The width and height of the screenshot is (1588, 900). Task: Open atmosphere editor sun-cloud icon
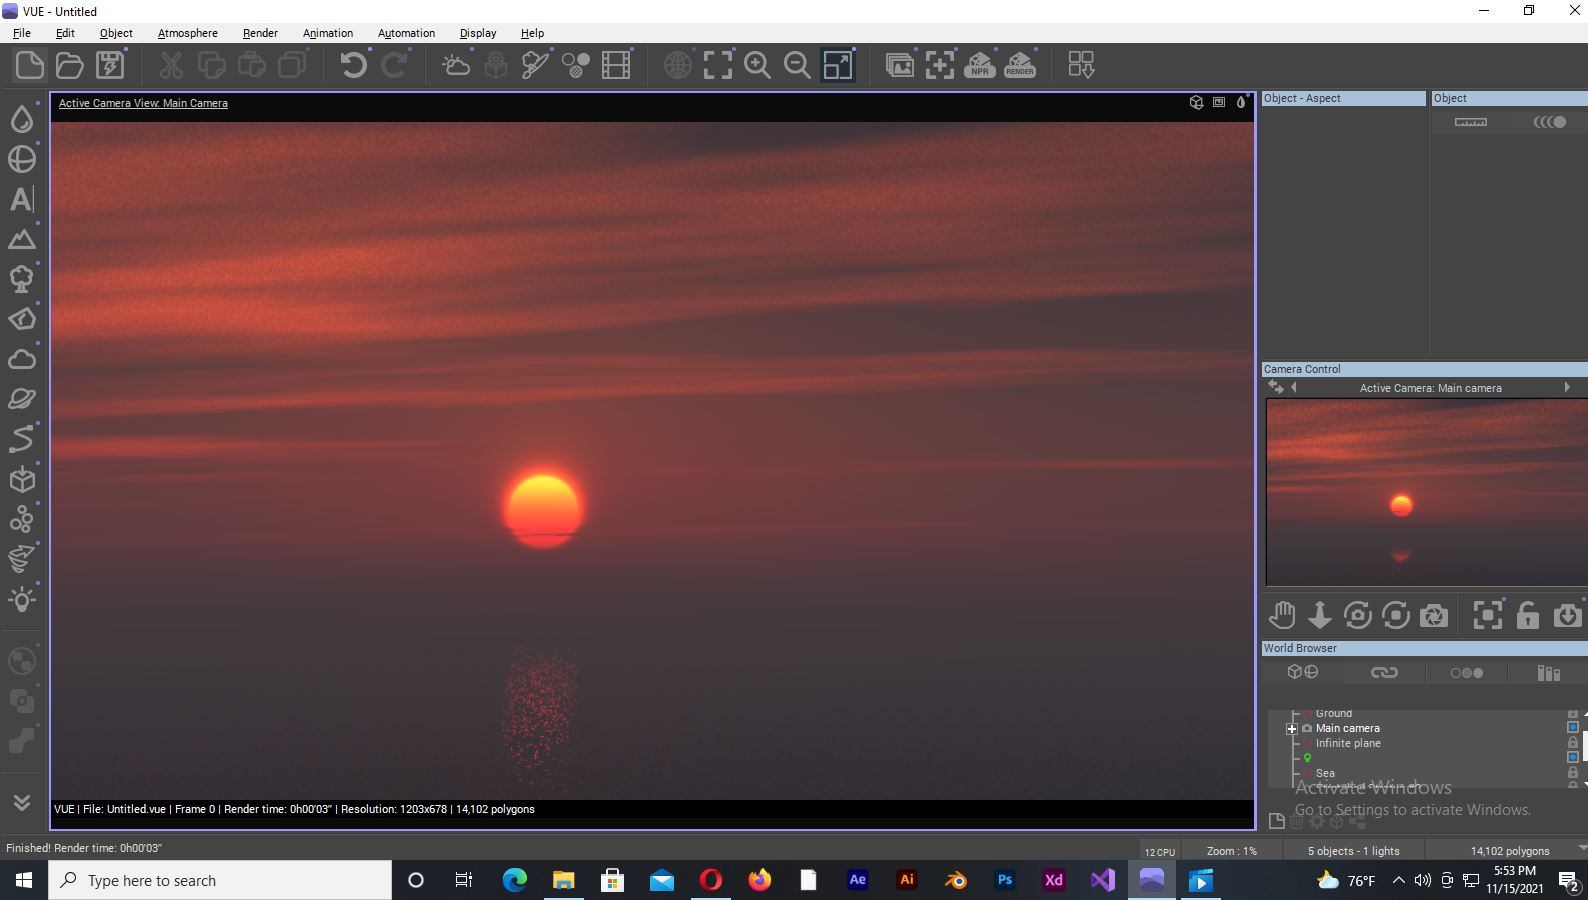pyautogui.click(x=456, y=66)
